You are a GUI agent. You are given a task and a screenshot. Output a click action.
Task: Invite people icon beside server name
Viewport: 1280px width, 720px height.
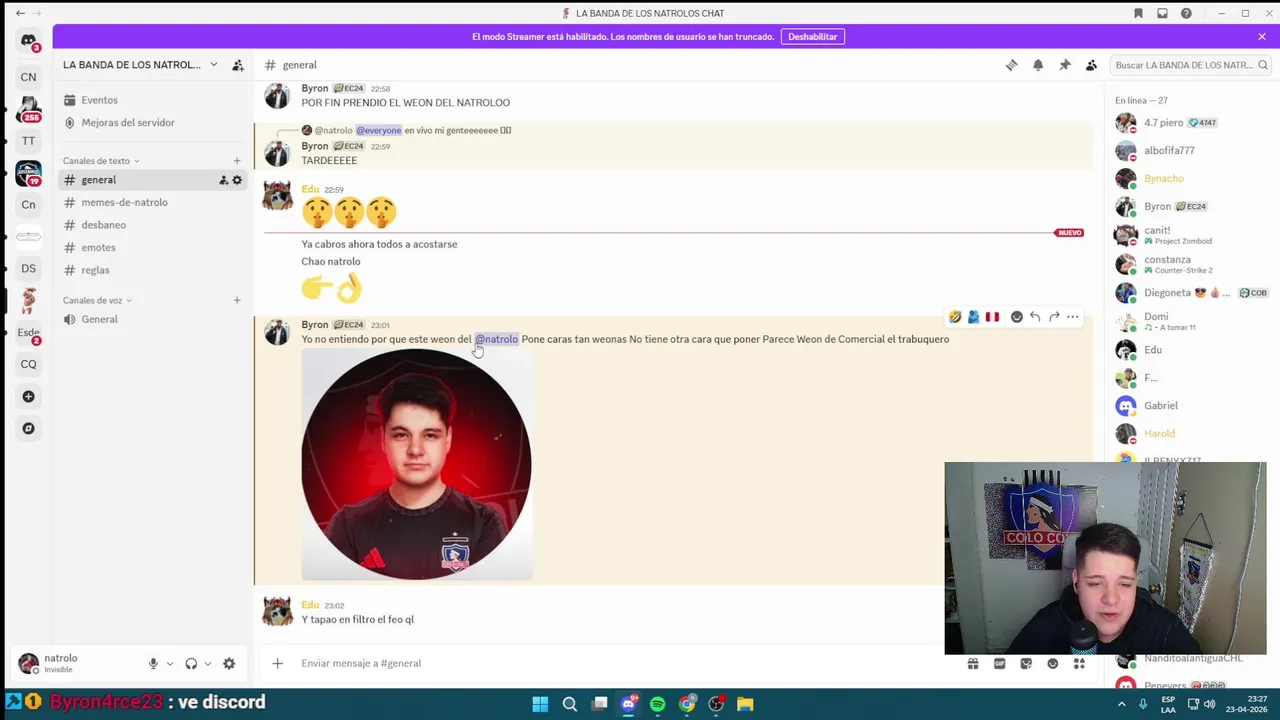click(238, 65)
